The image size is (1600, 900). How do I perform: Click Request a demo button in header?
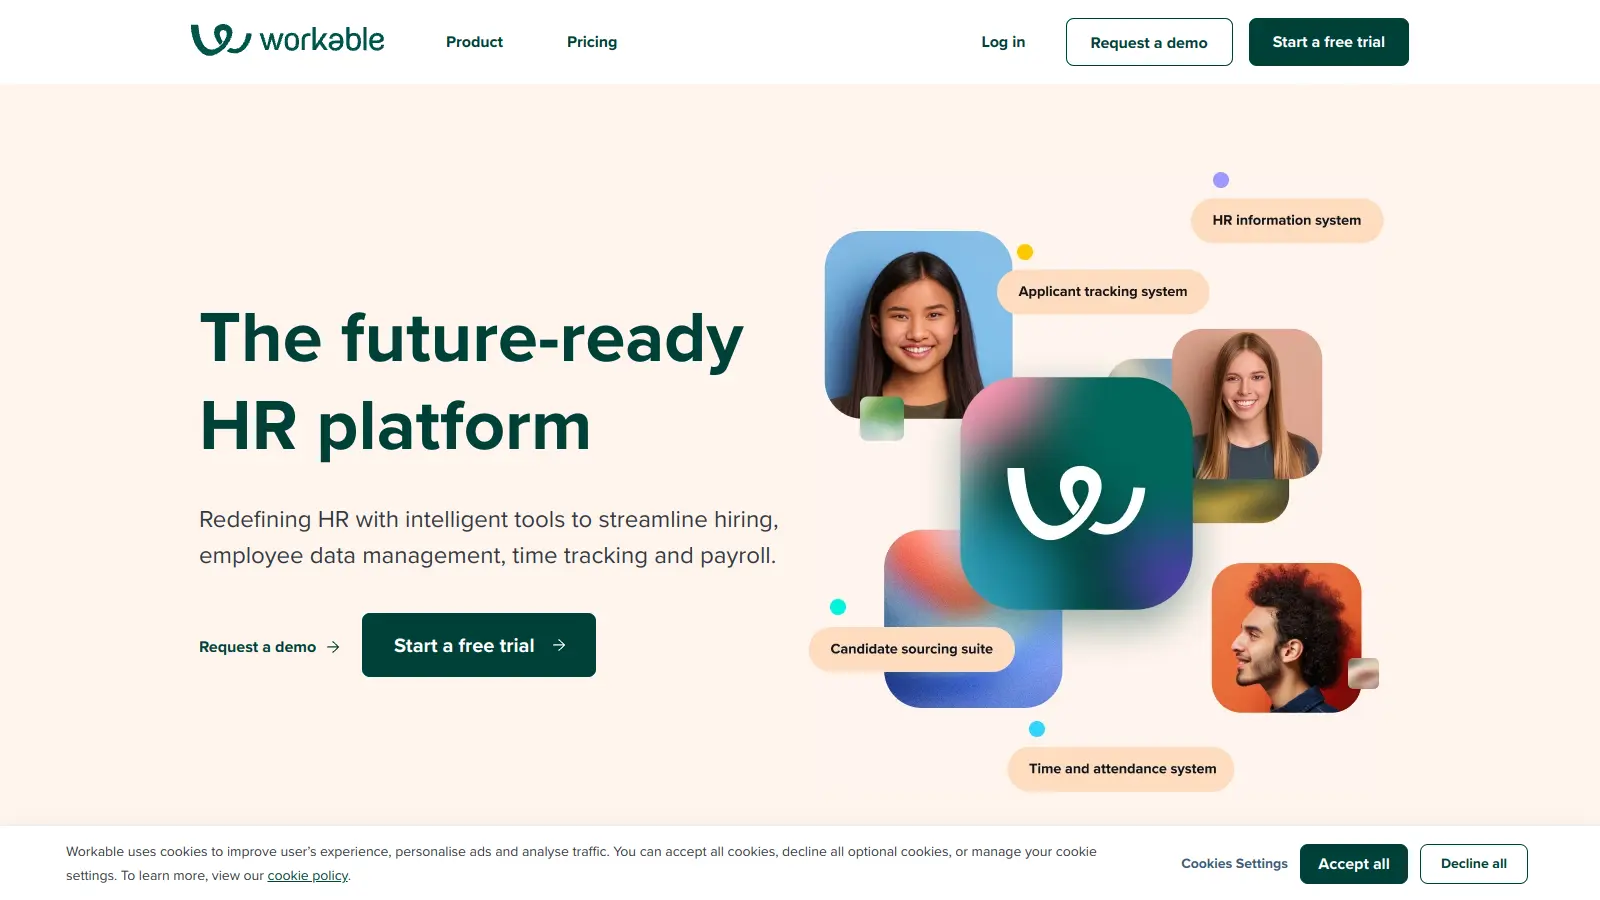click(1149, 42)
